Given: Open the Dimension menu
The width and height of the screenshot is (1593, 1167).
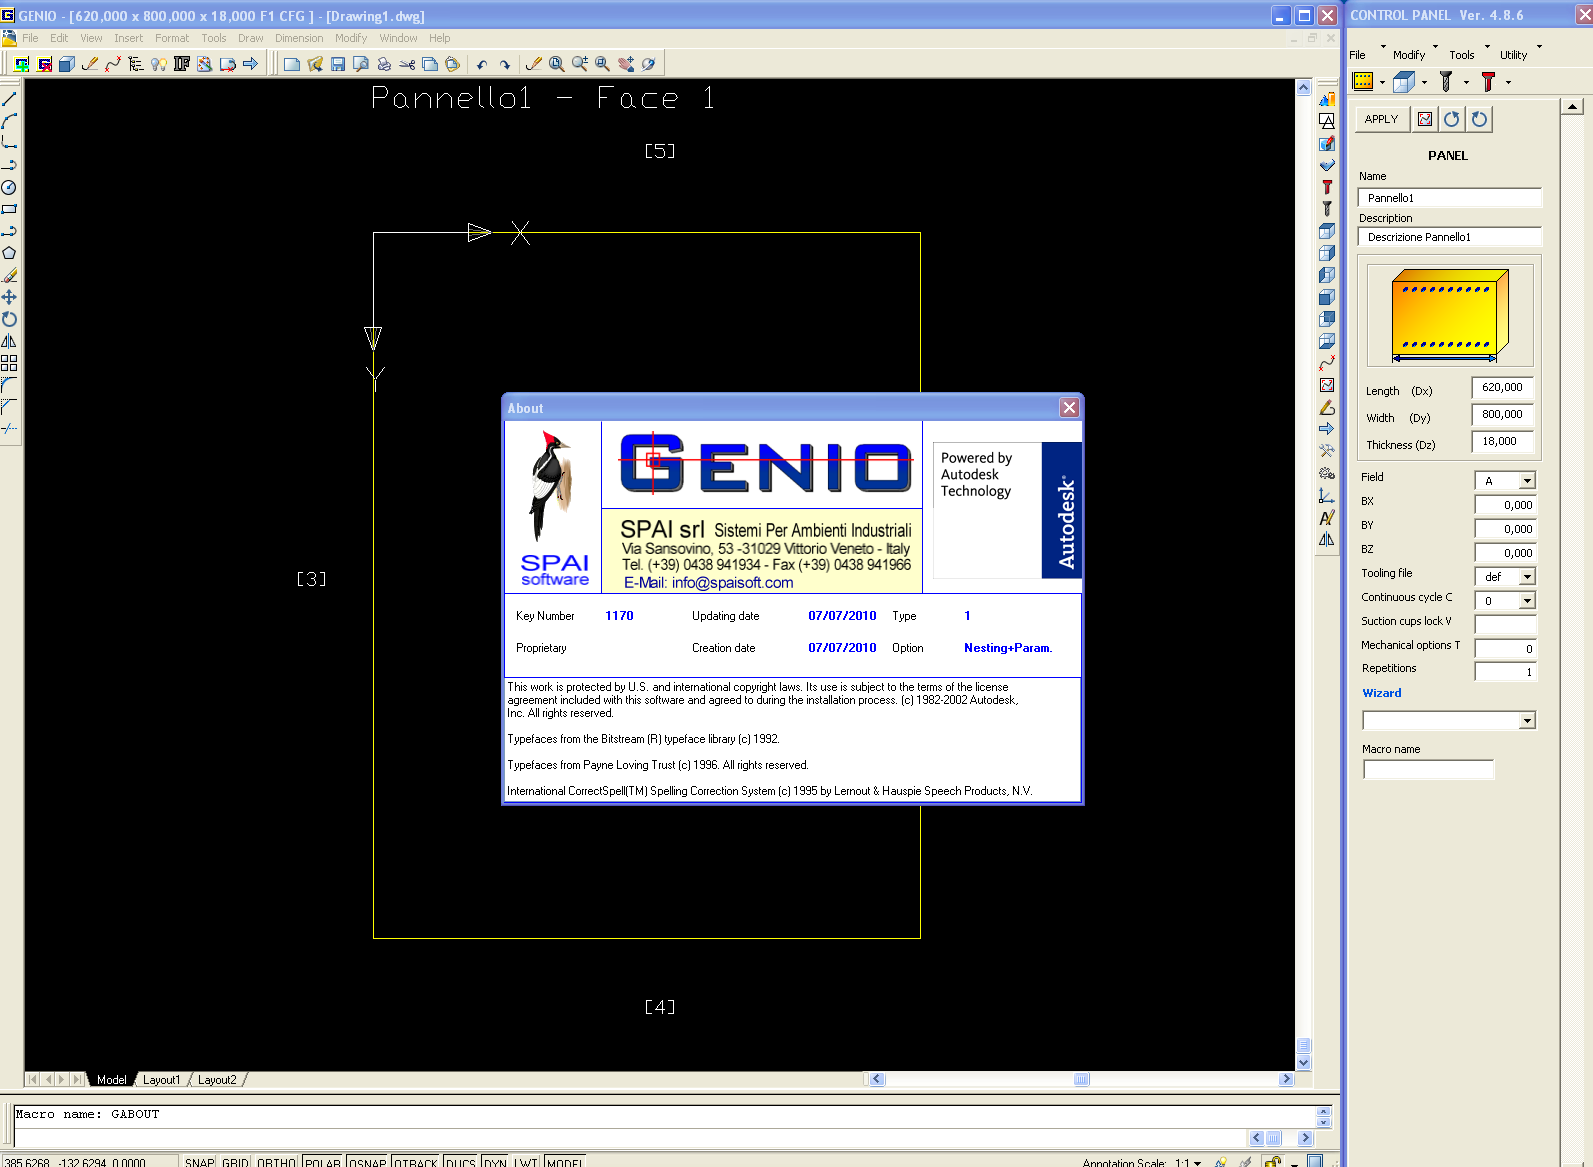Looking at the screenshot, I should (299, 38).
